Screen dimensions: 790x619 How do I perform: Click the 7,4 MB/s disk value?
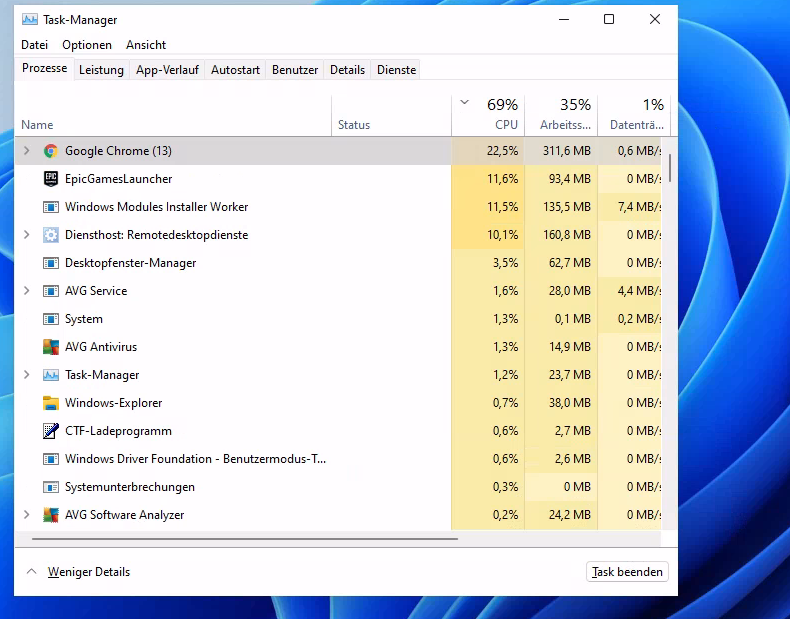[639, 207]
